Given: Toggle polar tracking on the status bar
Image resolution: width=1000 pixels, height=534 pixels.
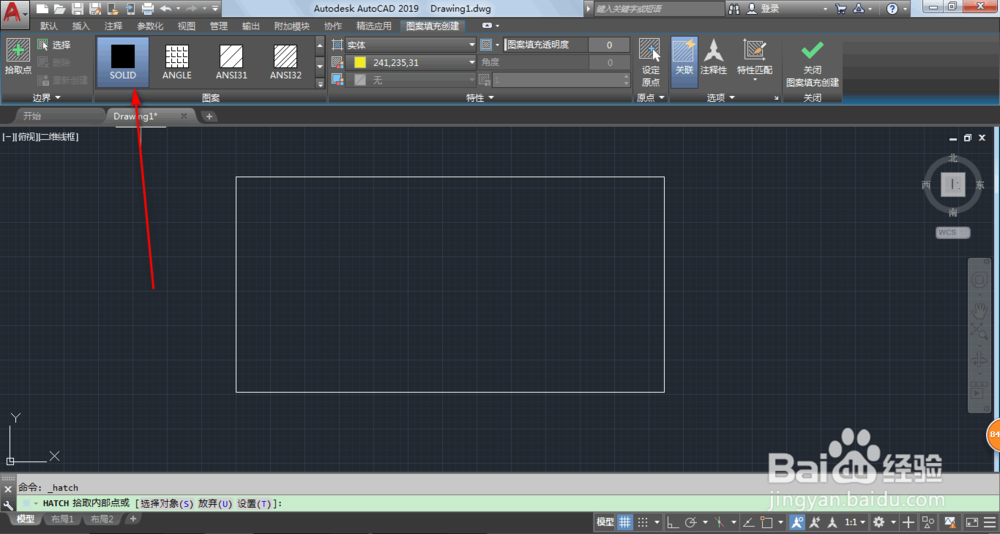Looking at the screenshot, I should coord(689,522).
